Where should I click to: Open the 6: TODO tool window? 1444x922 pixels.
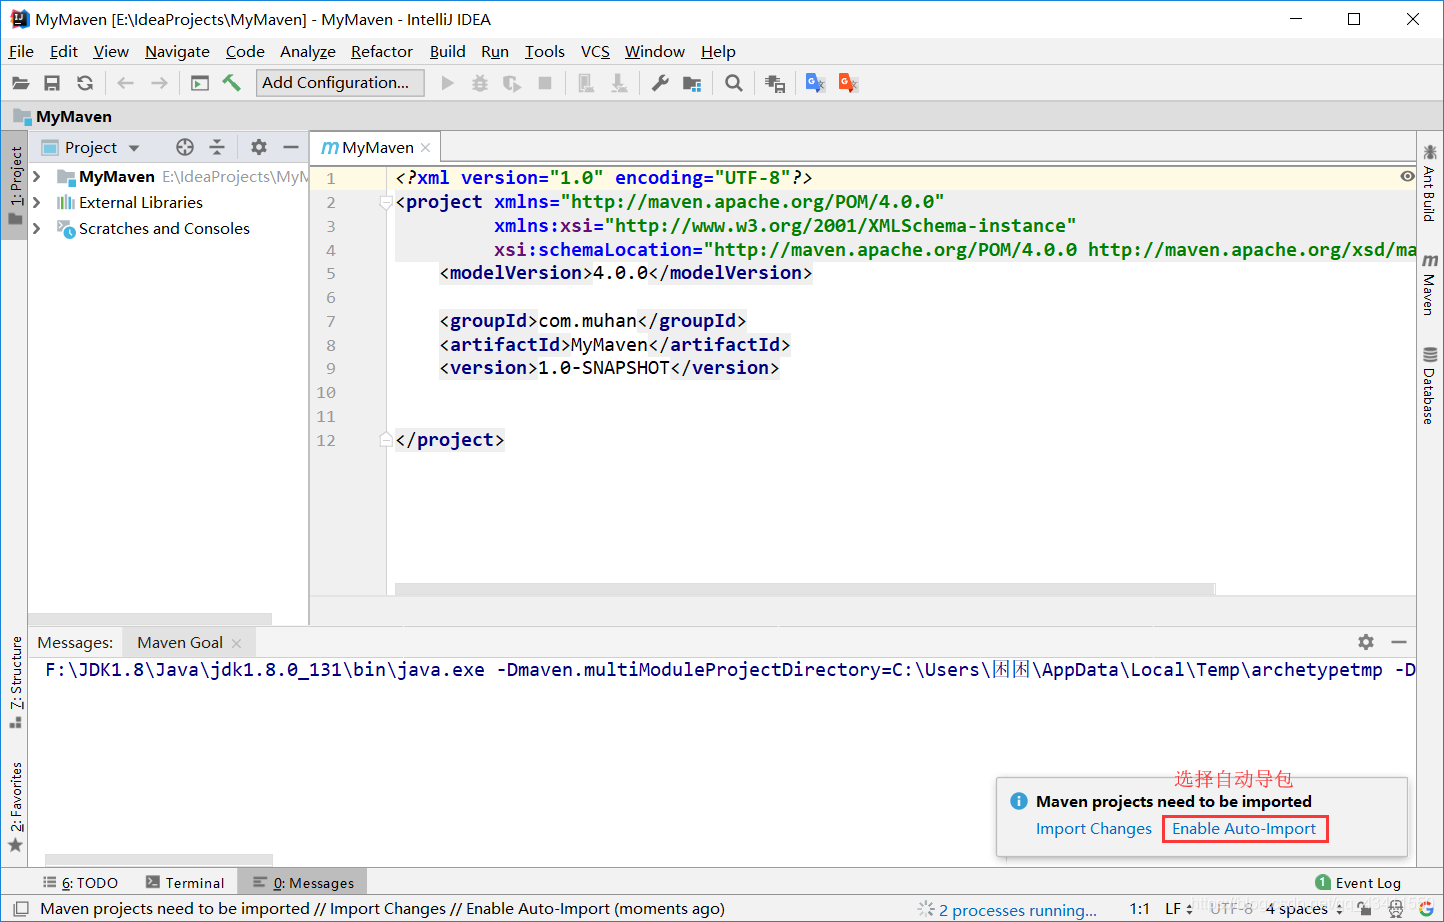[x=81, y=883]
